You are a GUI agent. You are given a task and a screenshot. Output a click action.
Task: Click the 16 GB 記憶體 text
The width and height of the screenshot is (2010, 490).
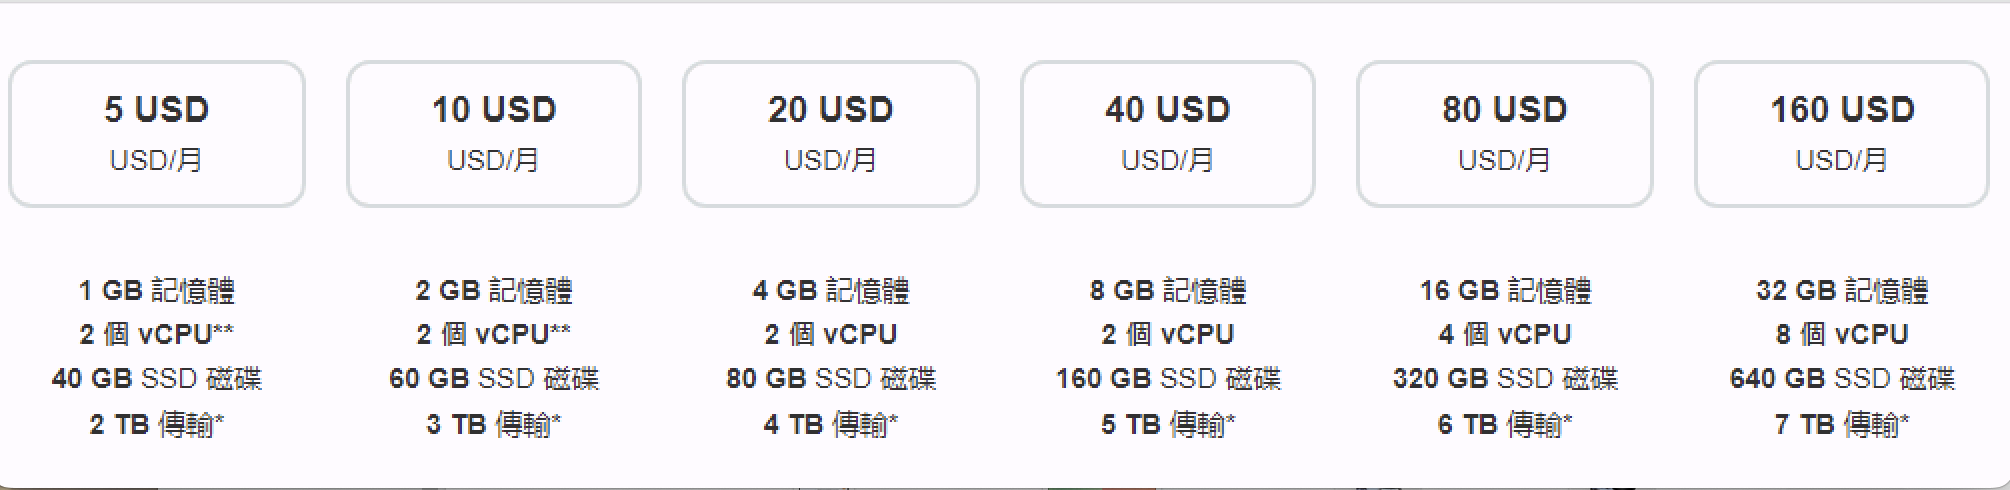pos(1504,291)
